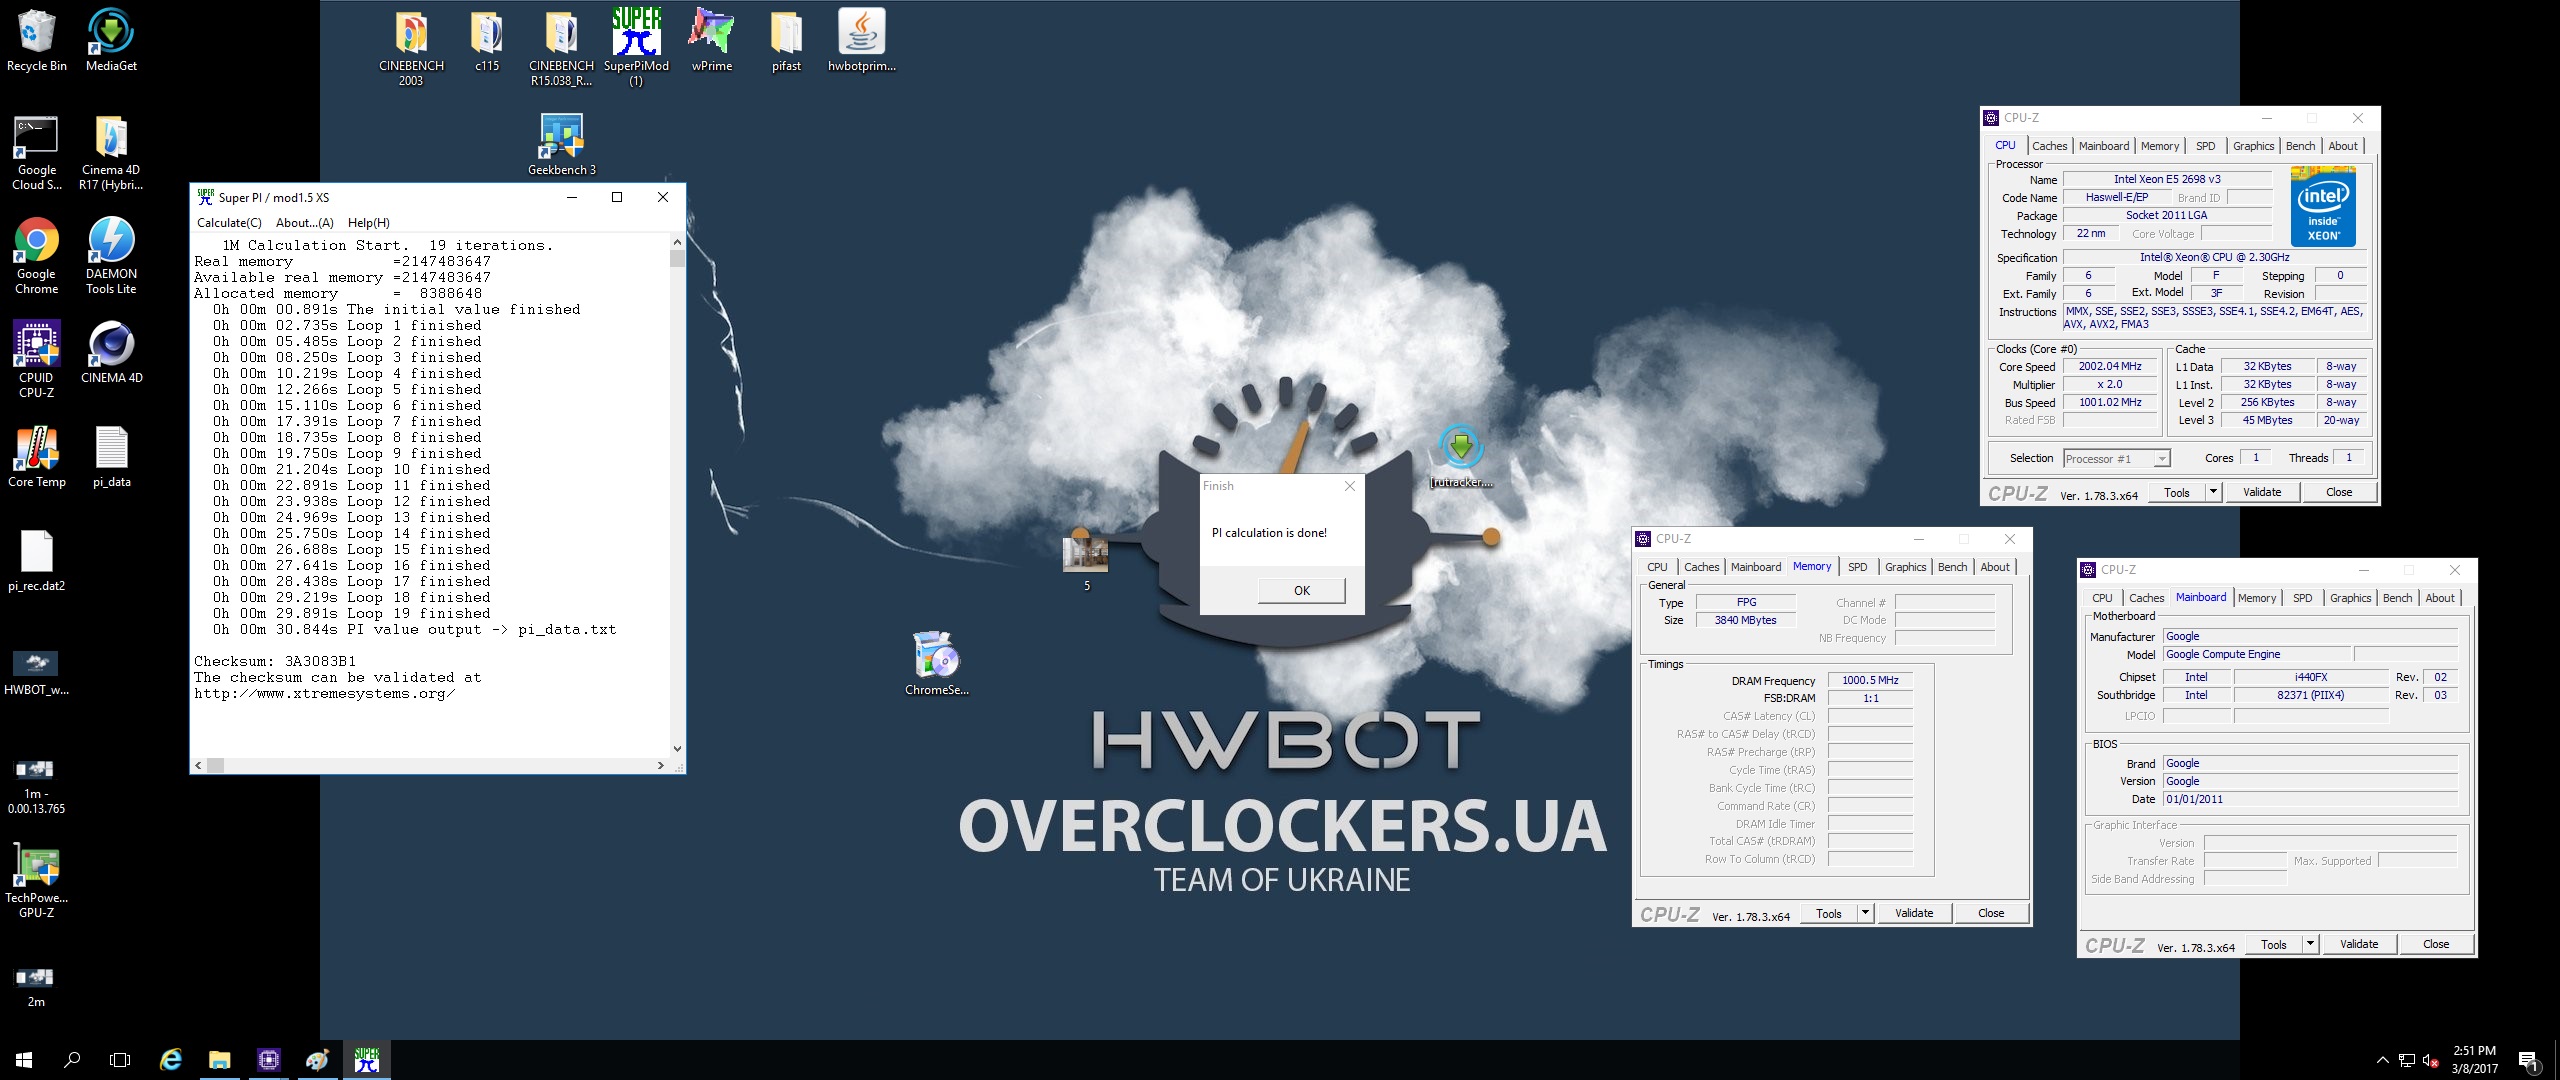Image resolution: width=2560 pixels, height=1080 pixels.
Task: Open CINEBENCH 2003 folder icon
Action: coord(411,46)
